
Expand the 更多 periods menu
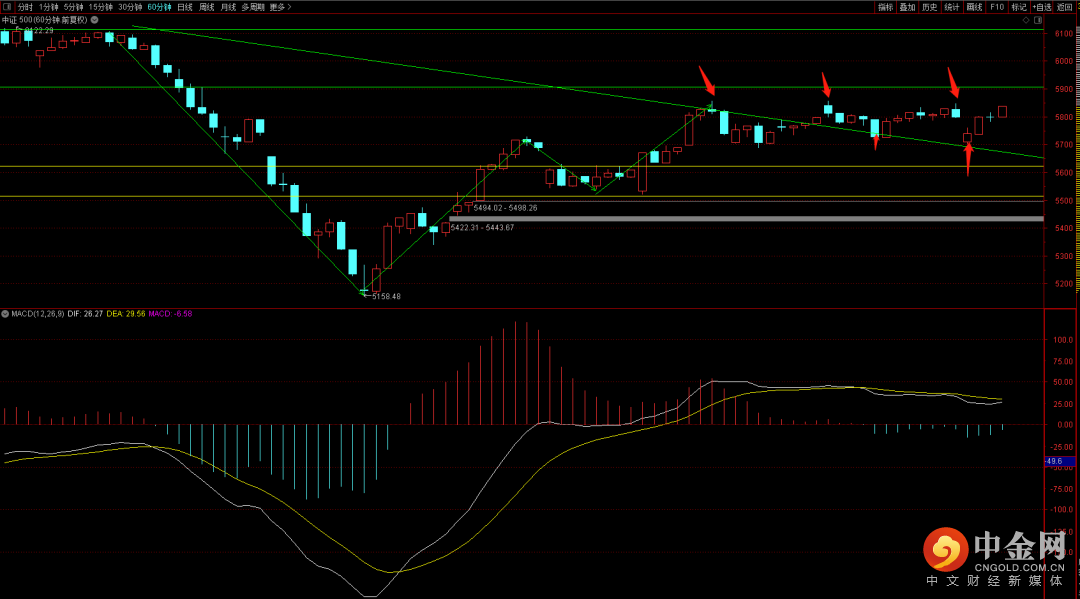coord(280,7)
